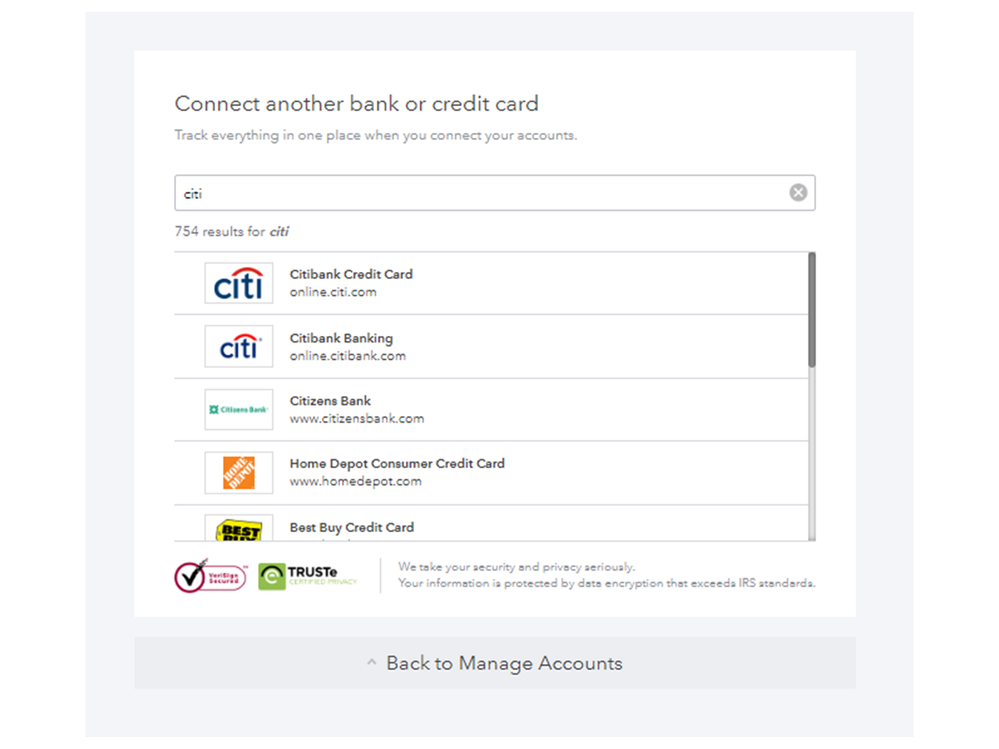Screen dimensions: 999x749
Task: Select Citibank Banking result
Action: click(x=341, y=338)
